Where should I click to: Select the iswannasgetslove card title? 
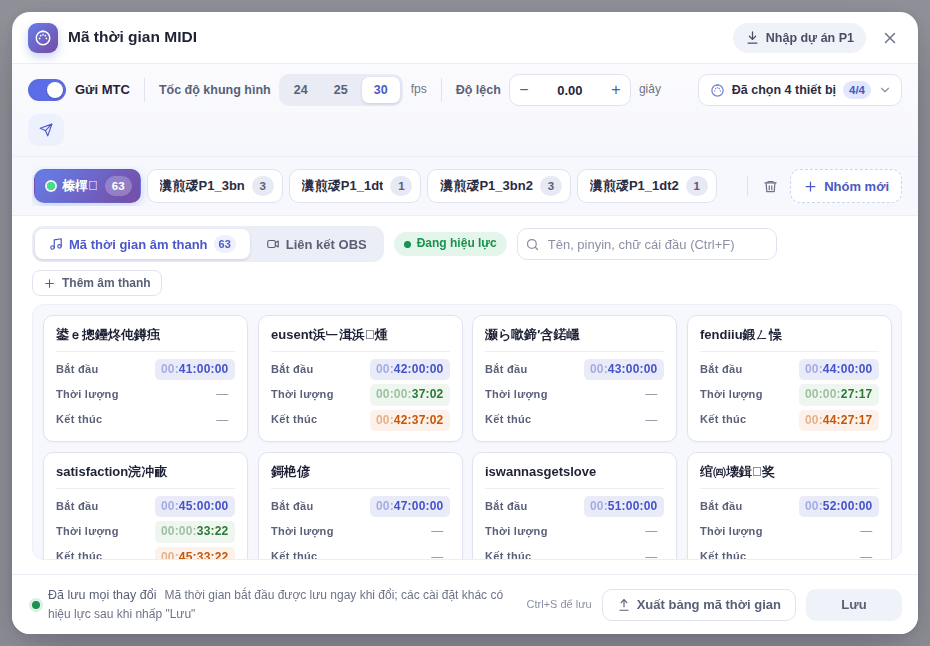tap(540, 472)
